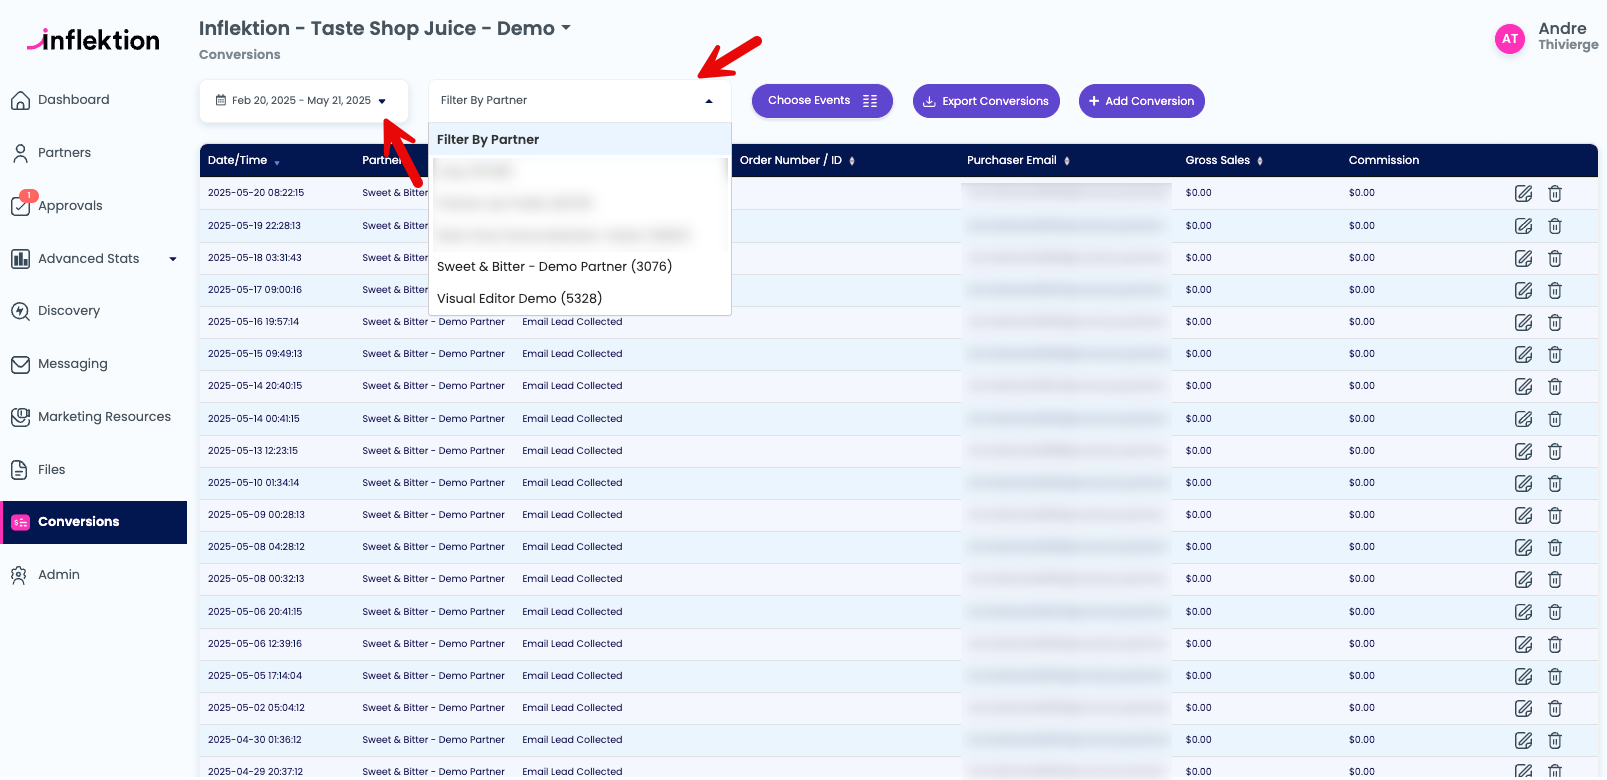Click the Messaging envelope icon
1607x780 pixels.
20,364
